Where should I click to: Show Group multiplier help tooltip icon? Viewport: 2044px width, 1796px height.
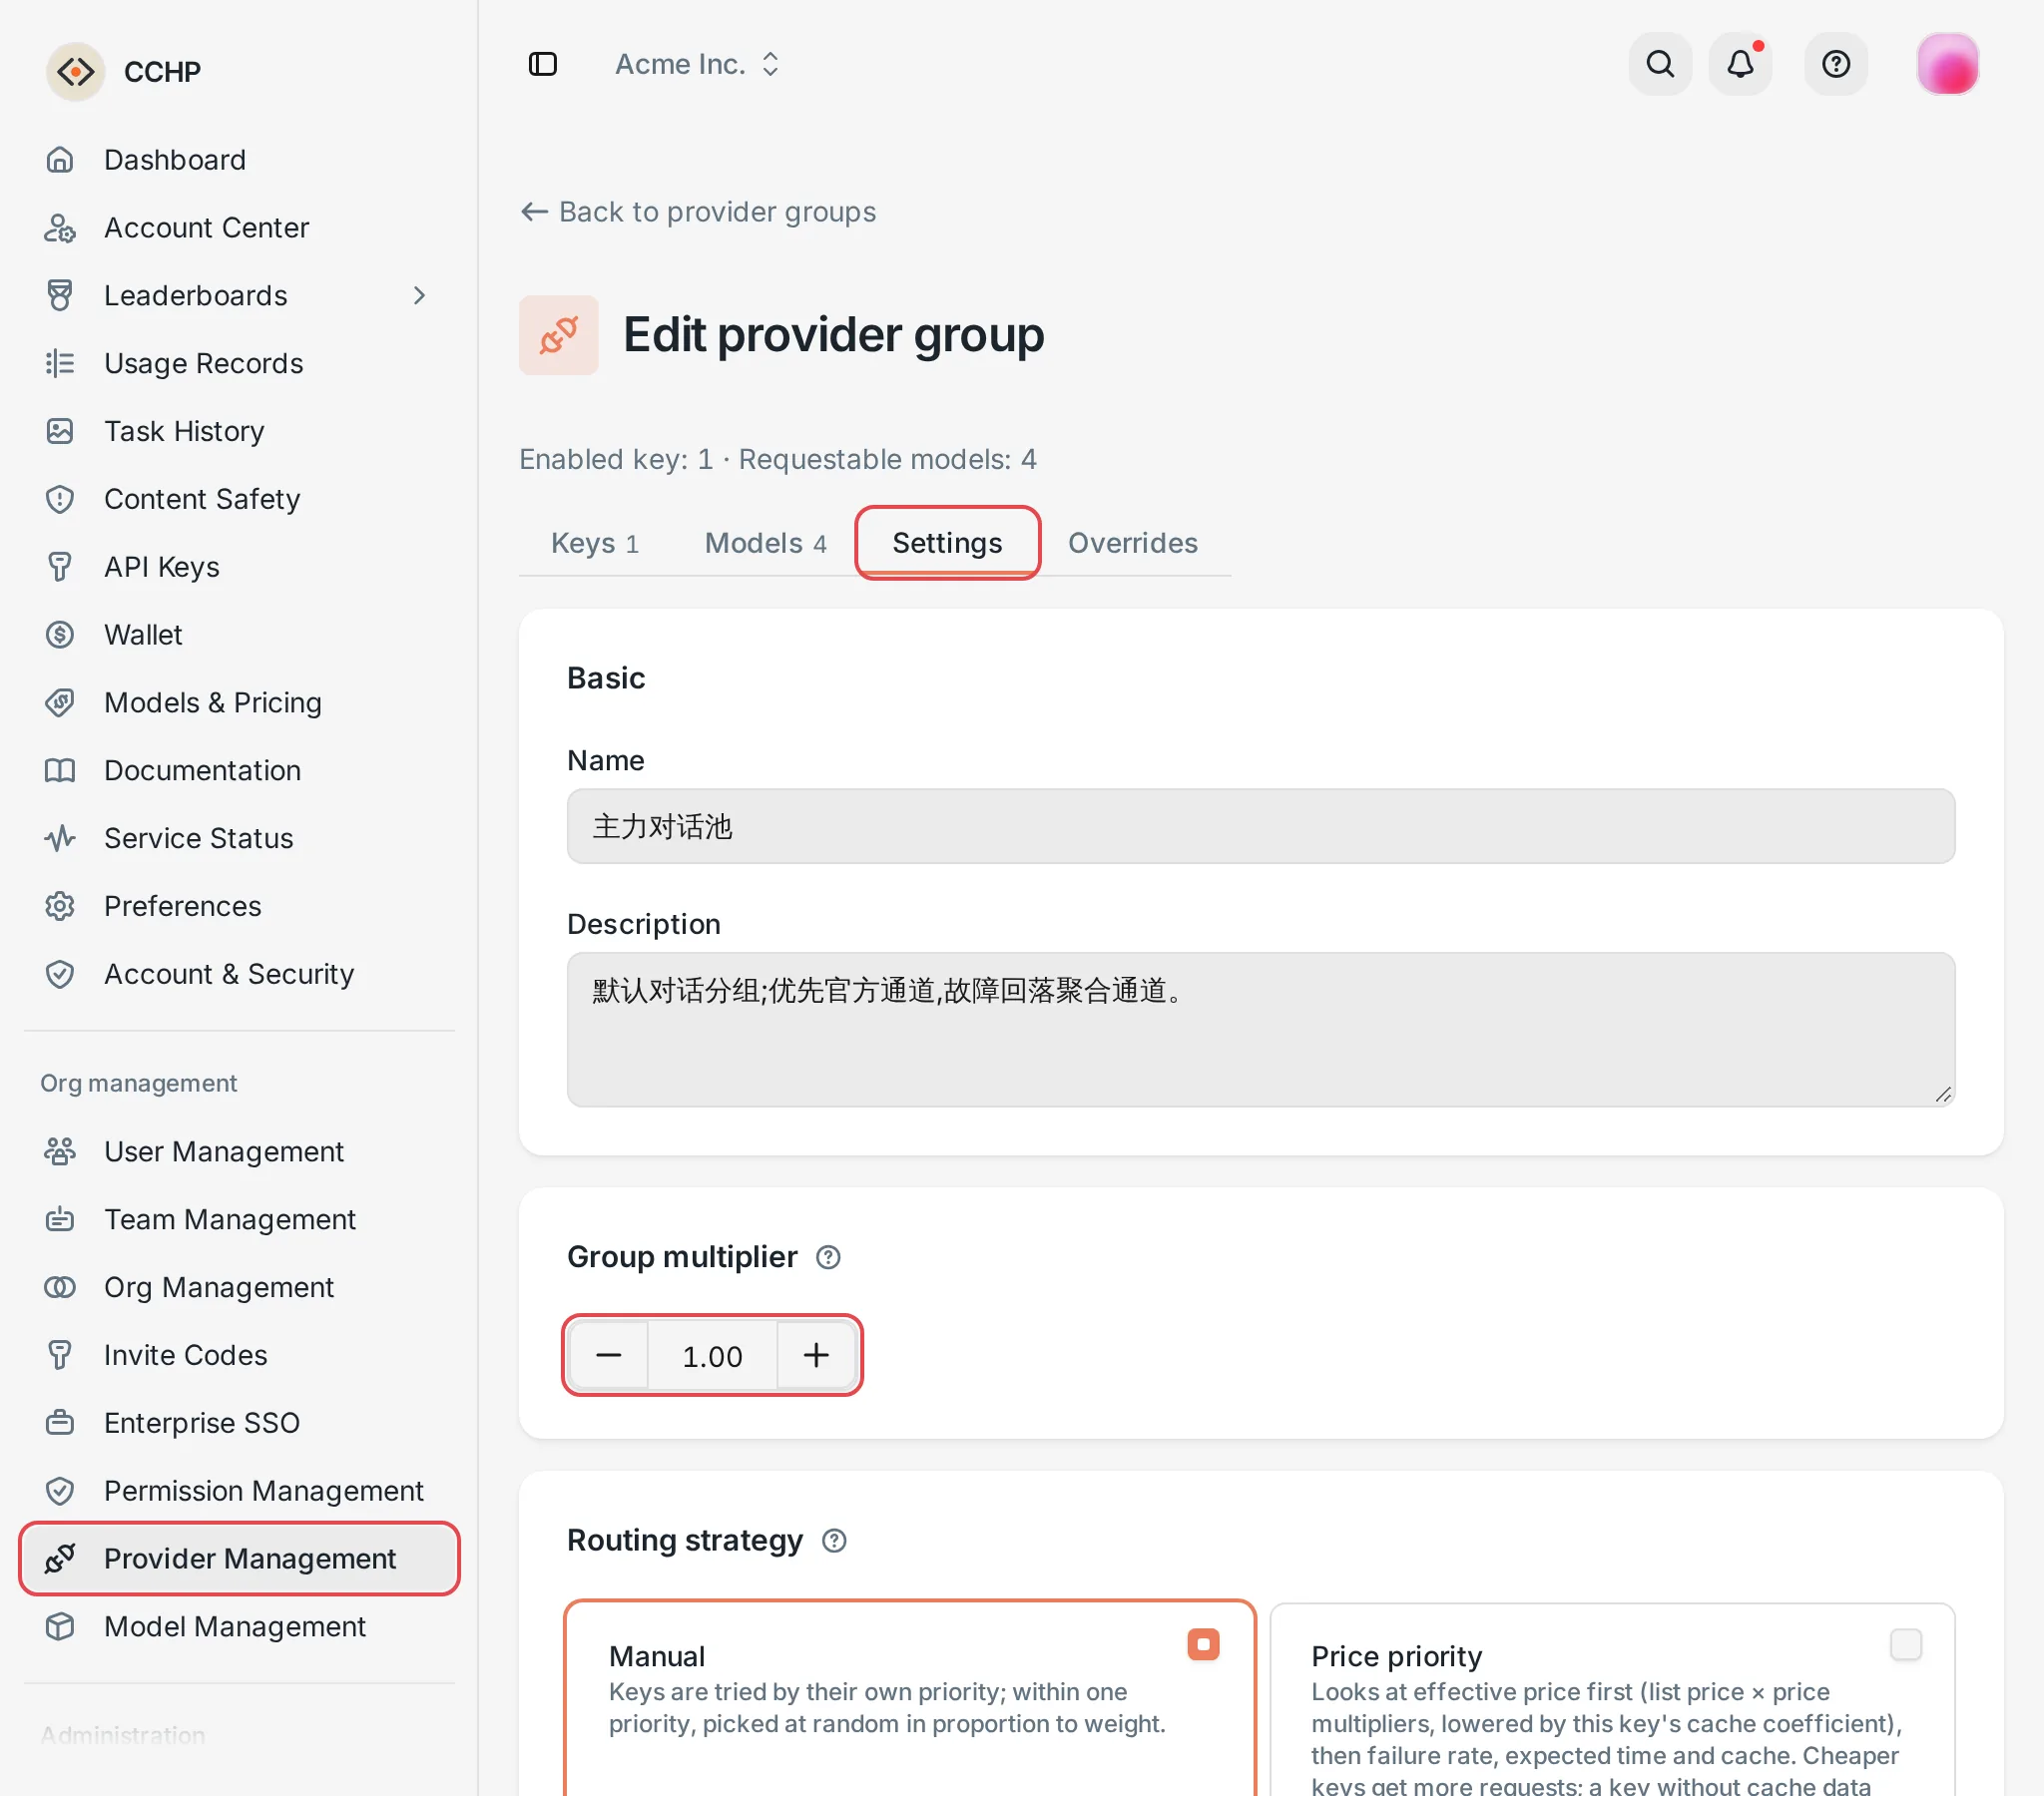[828, 1257]
